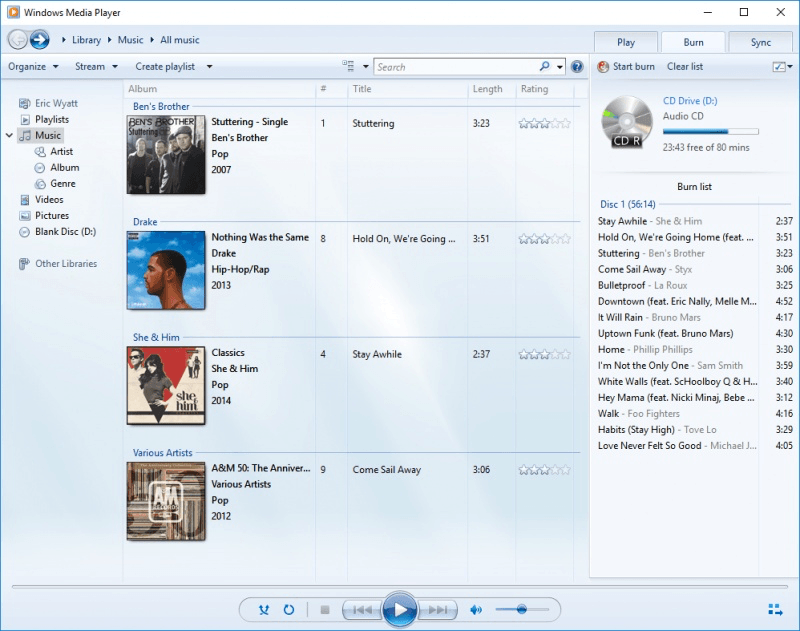Stop playback with the stop button
The height and width of the screenshot is (631, 800).
pos(324,610)
